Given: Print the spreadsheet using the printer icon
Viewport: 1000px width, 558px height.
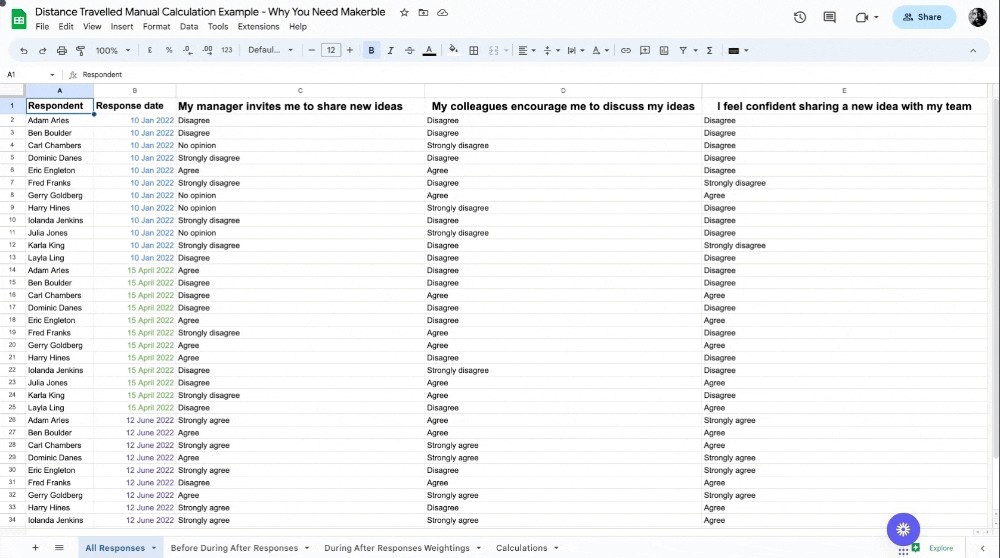Looking at the screenshot, I should (x=61, y=50).
